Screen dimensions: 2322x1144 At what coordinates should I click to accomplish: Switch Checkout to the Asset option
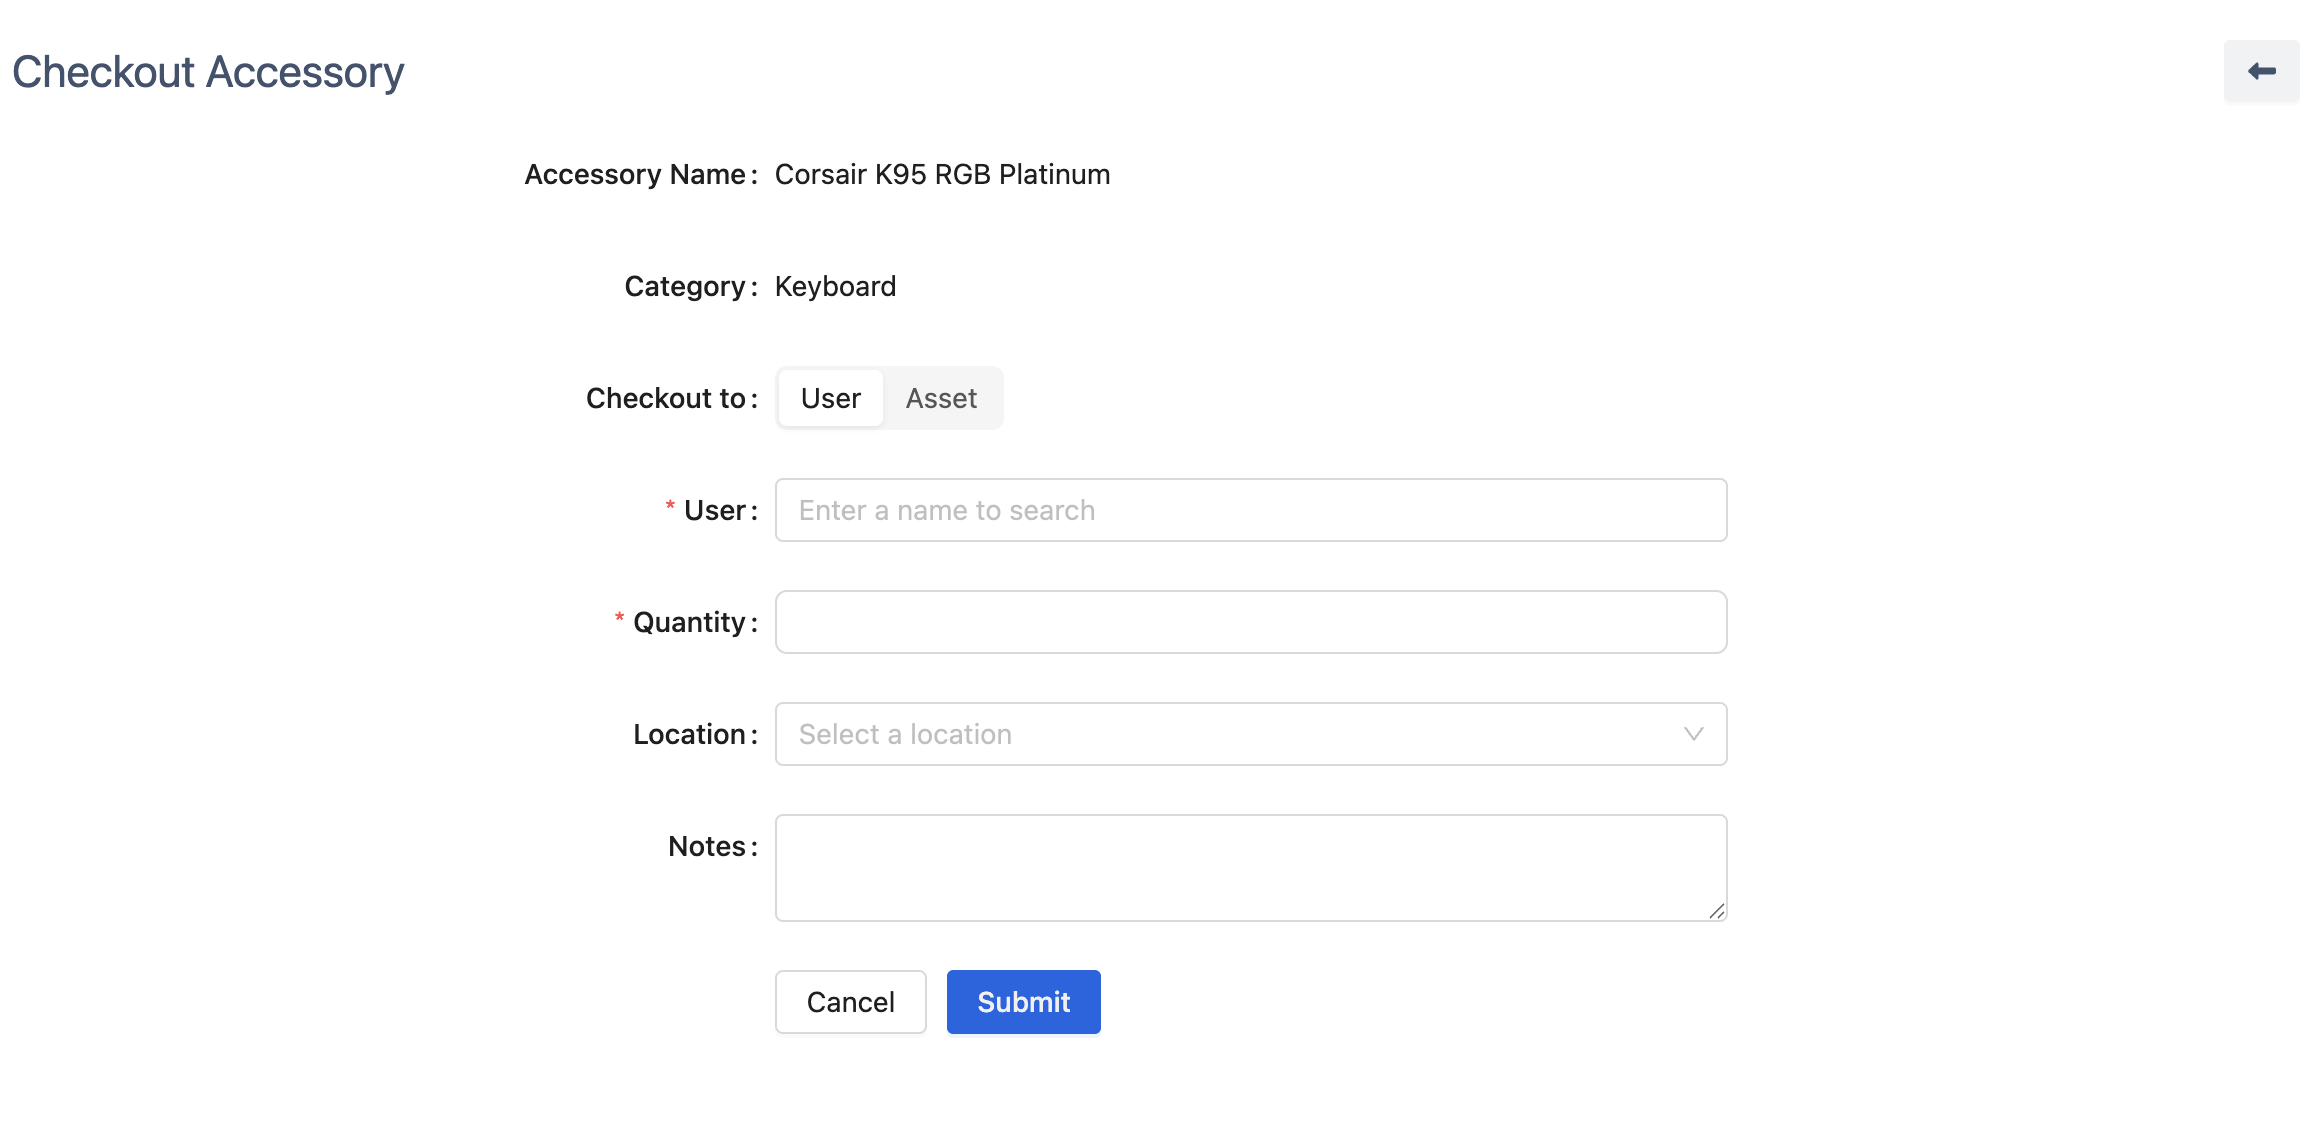pyautogui.click(x=941, y=398)
